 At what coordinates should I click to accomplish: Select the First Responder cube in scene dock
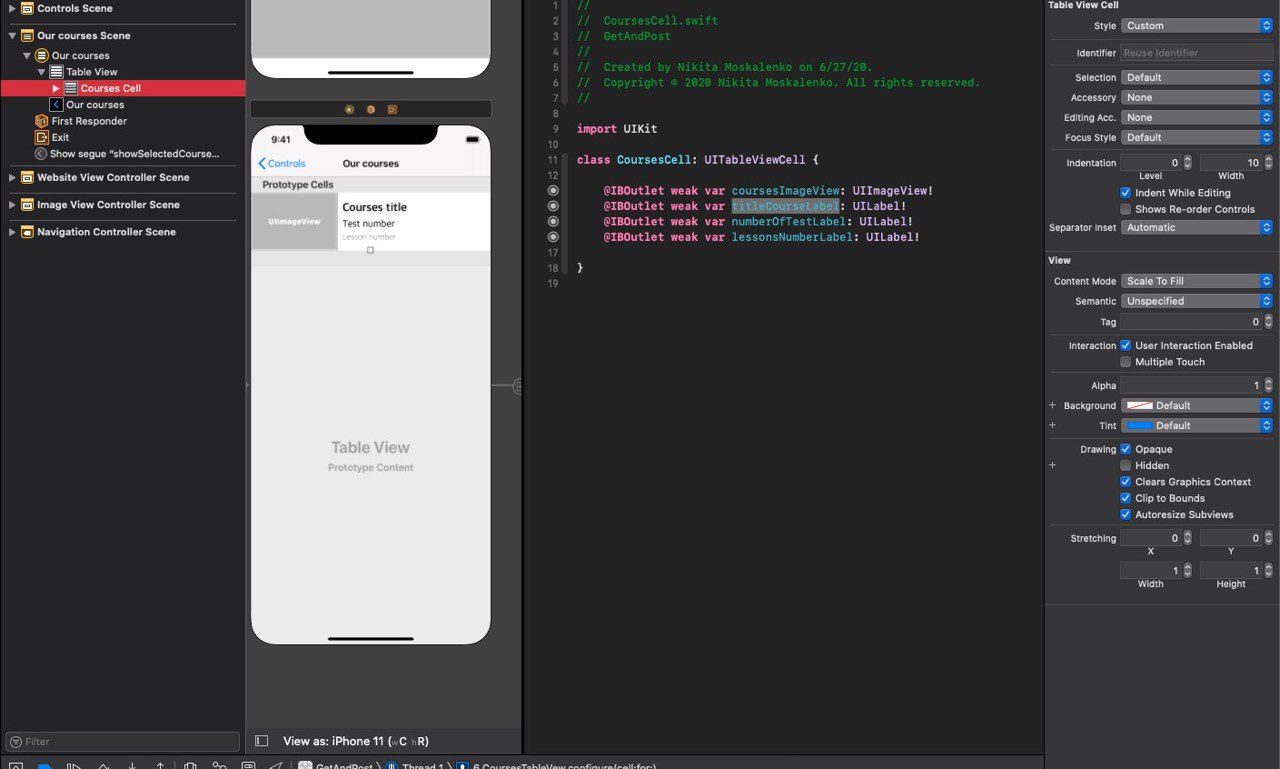(371, 109)
